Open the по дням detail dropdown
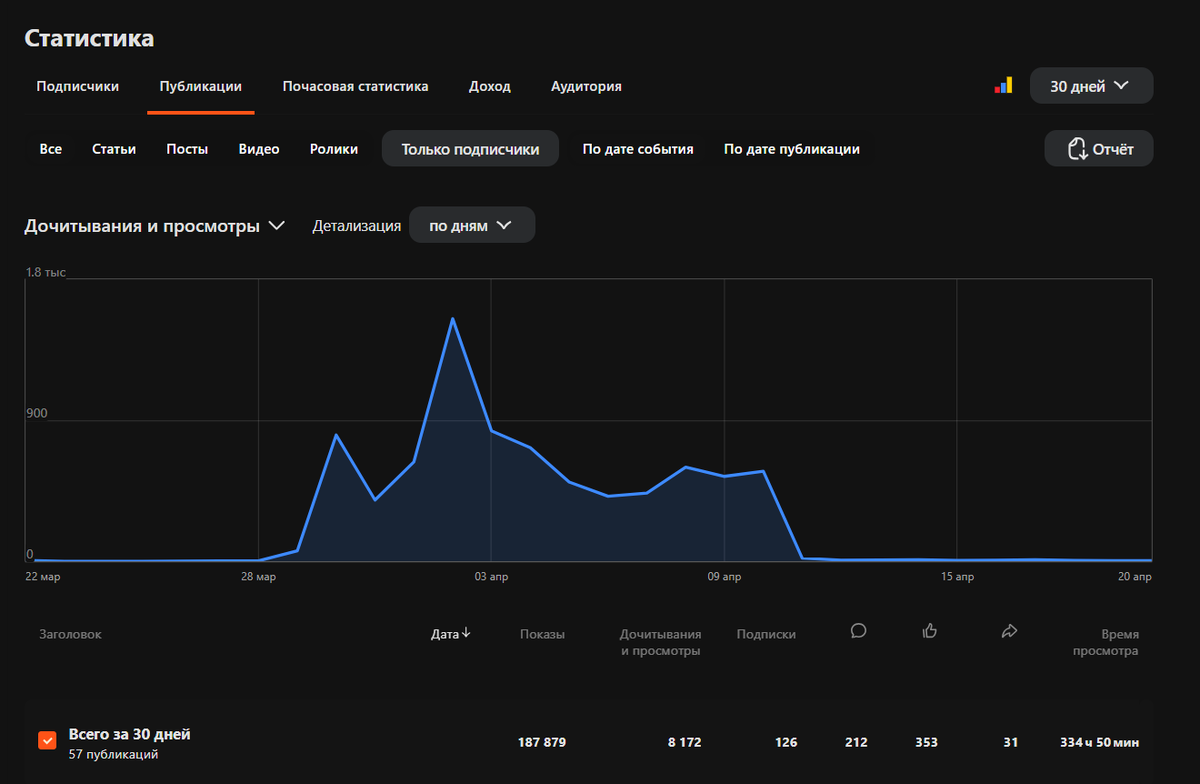Image resolution: width=1200 pixels, height=784 pixels. tap(472, 225)
